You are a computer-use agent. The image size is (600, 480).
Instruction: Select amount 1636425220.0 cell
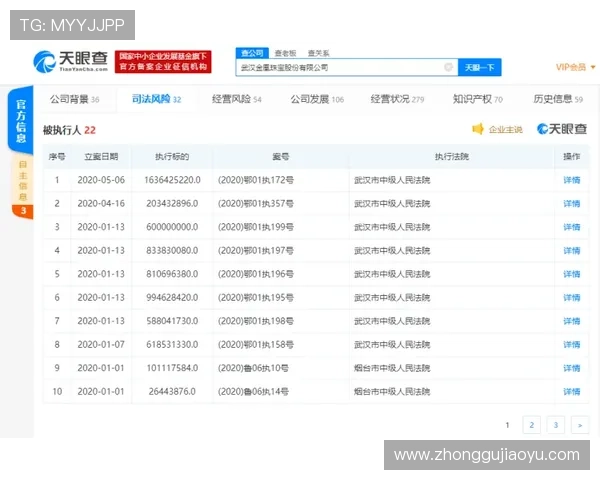coord(172,180)
